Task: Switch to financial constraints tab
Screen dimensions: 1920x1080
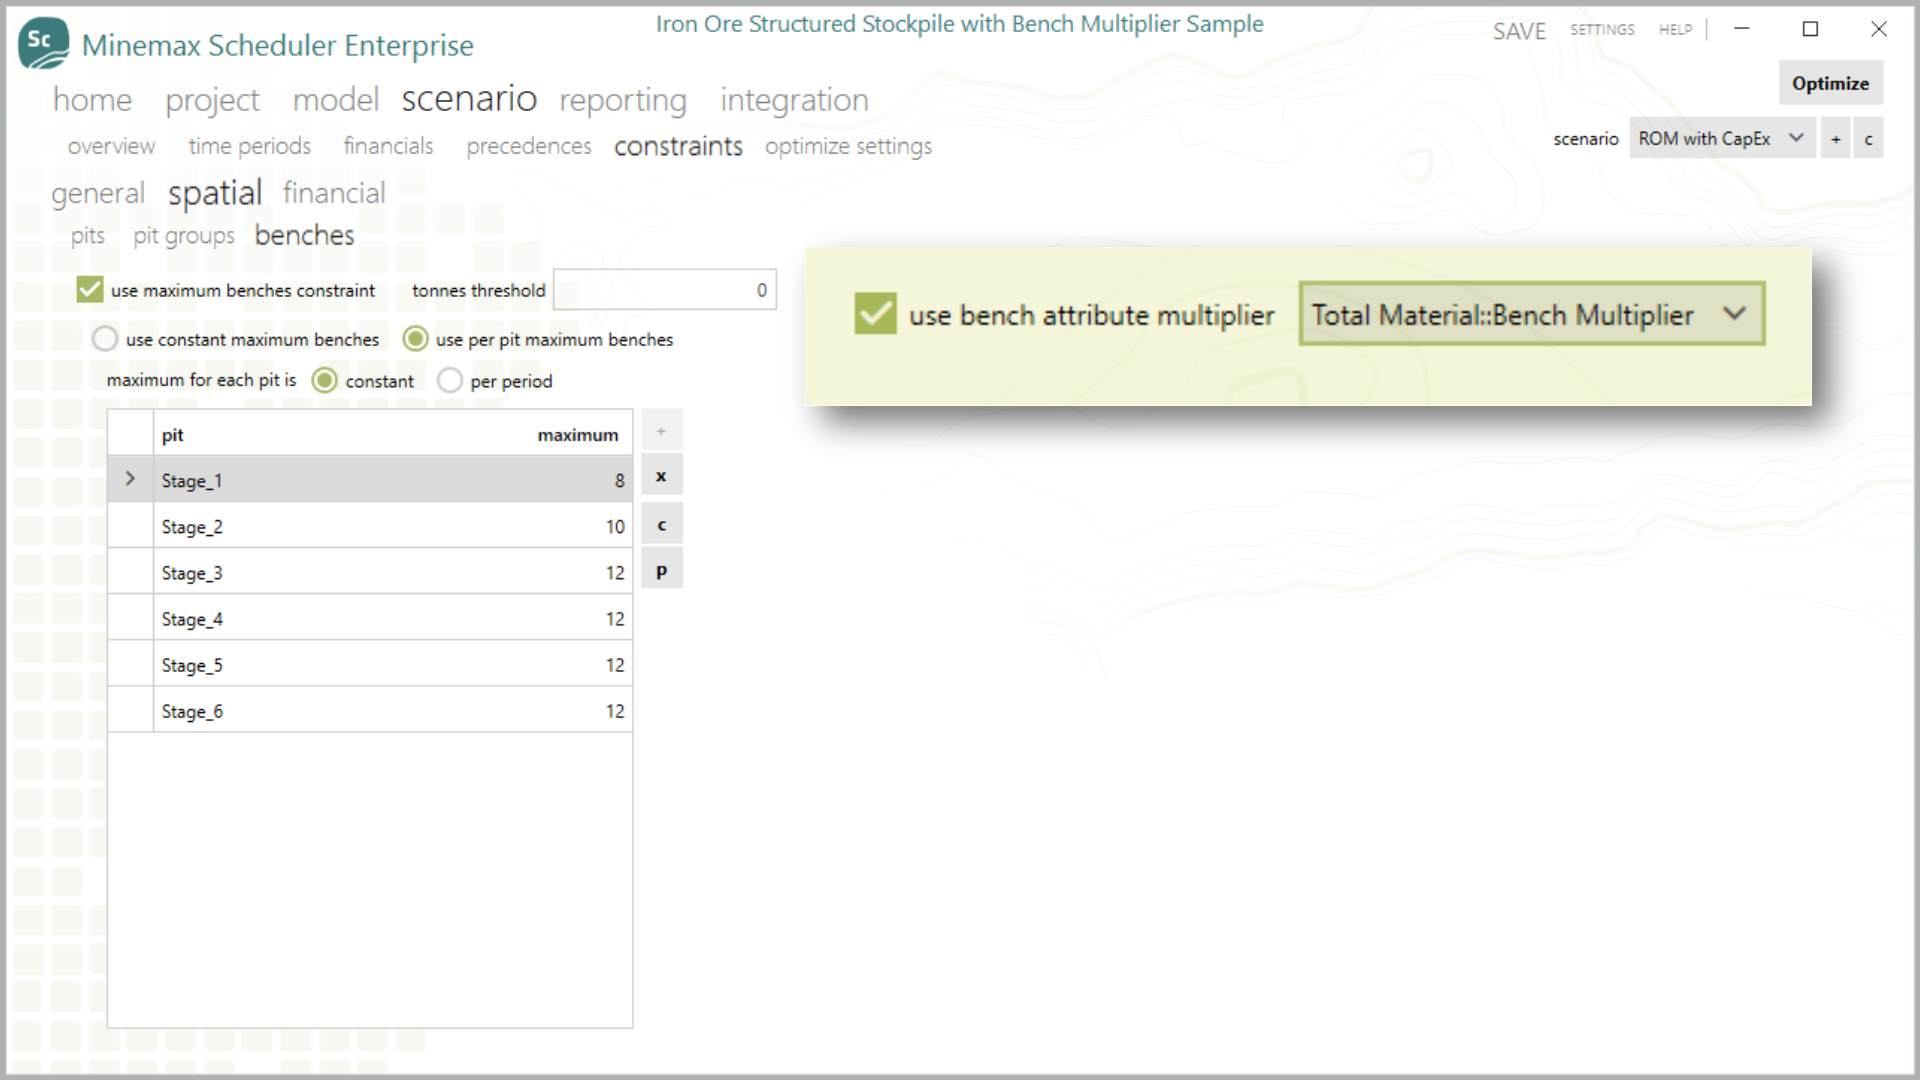Action: coord(334,193)
